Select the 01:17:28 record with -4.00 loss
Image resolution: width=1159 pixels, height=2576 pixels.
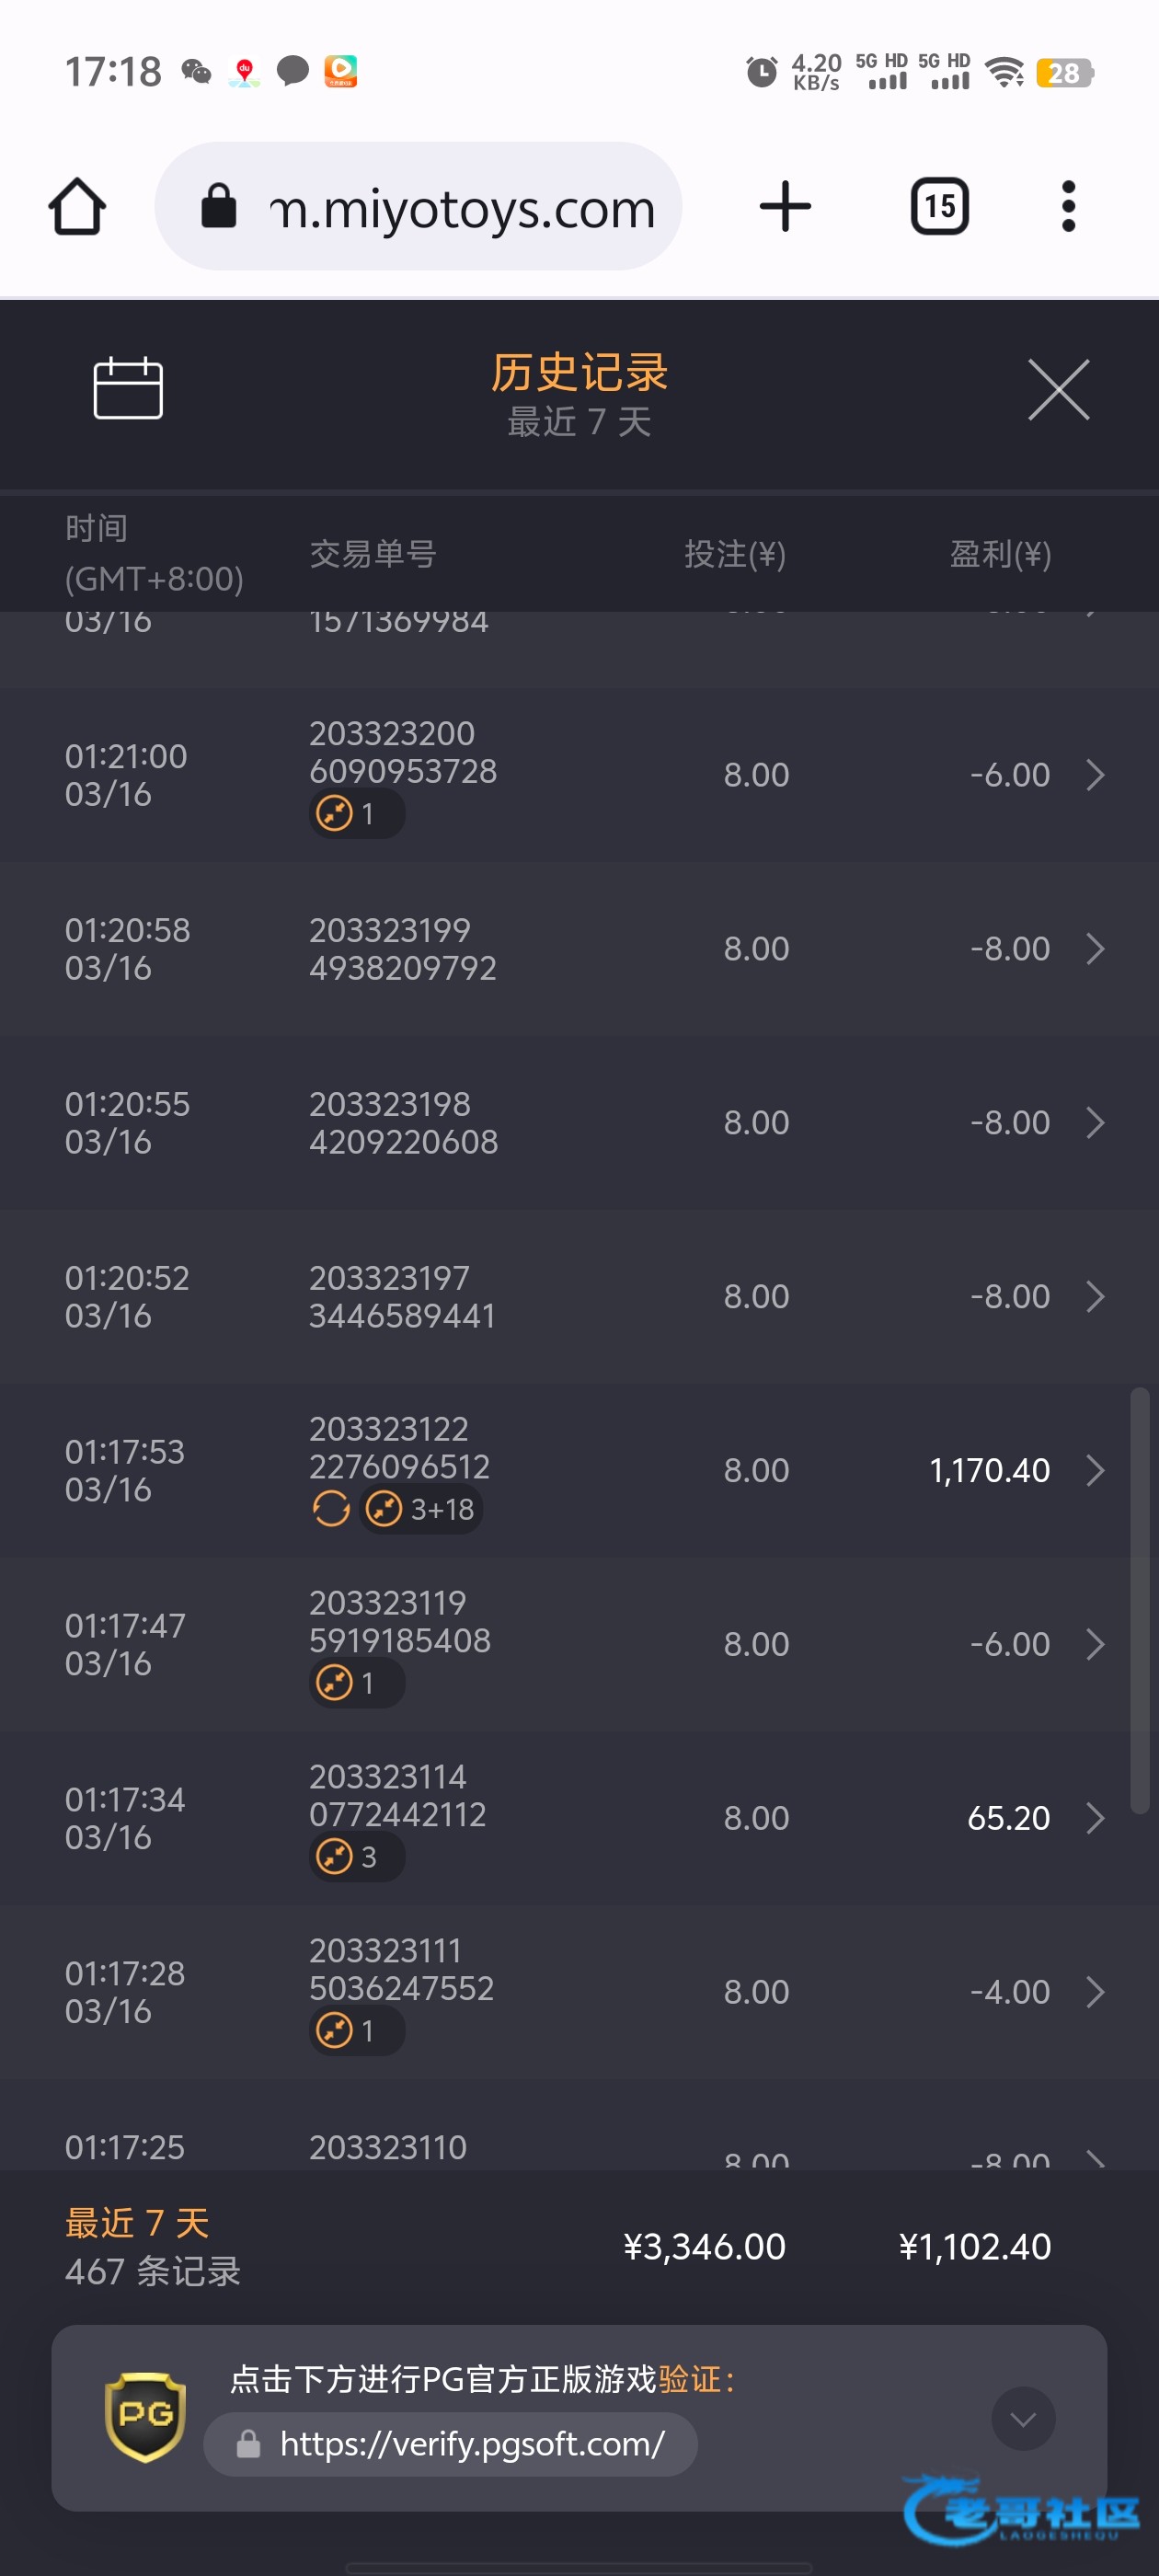[x=579, y=1992]
